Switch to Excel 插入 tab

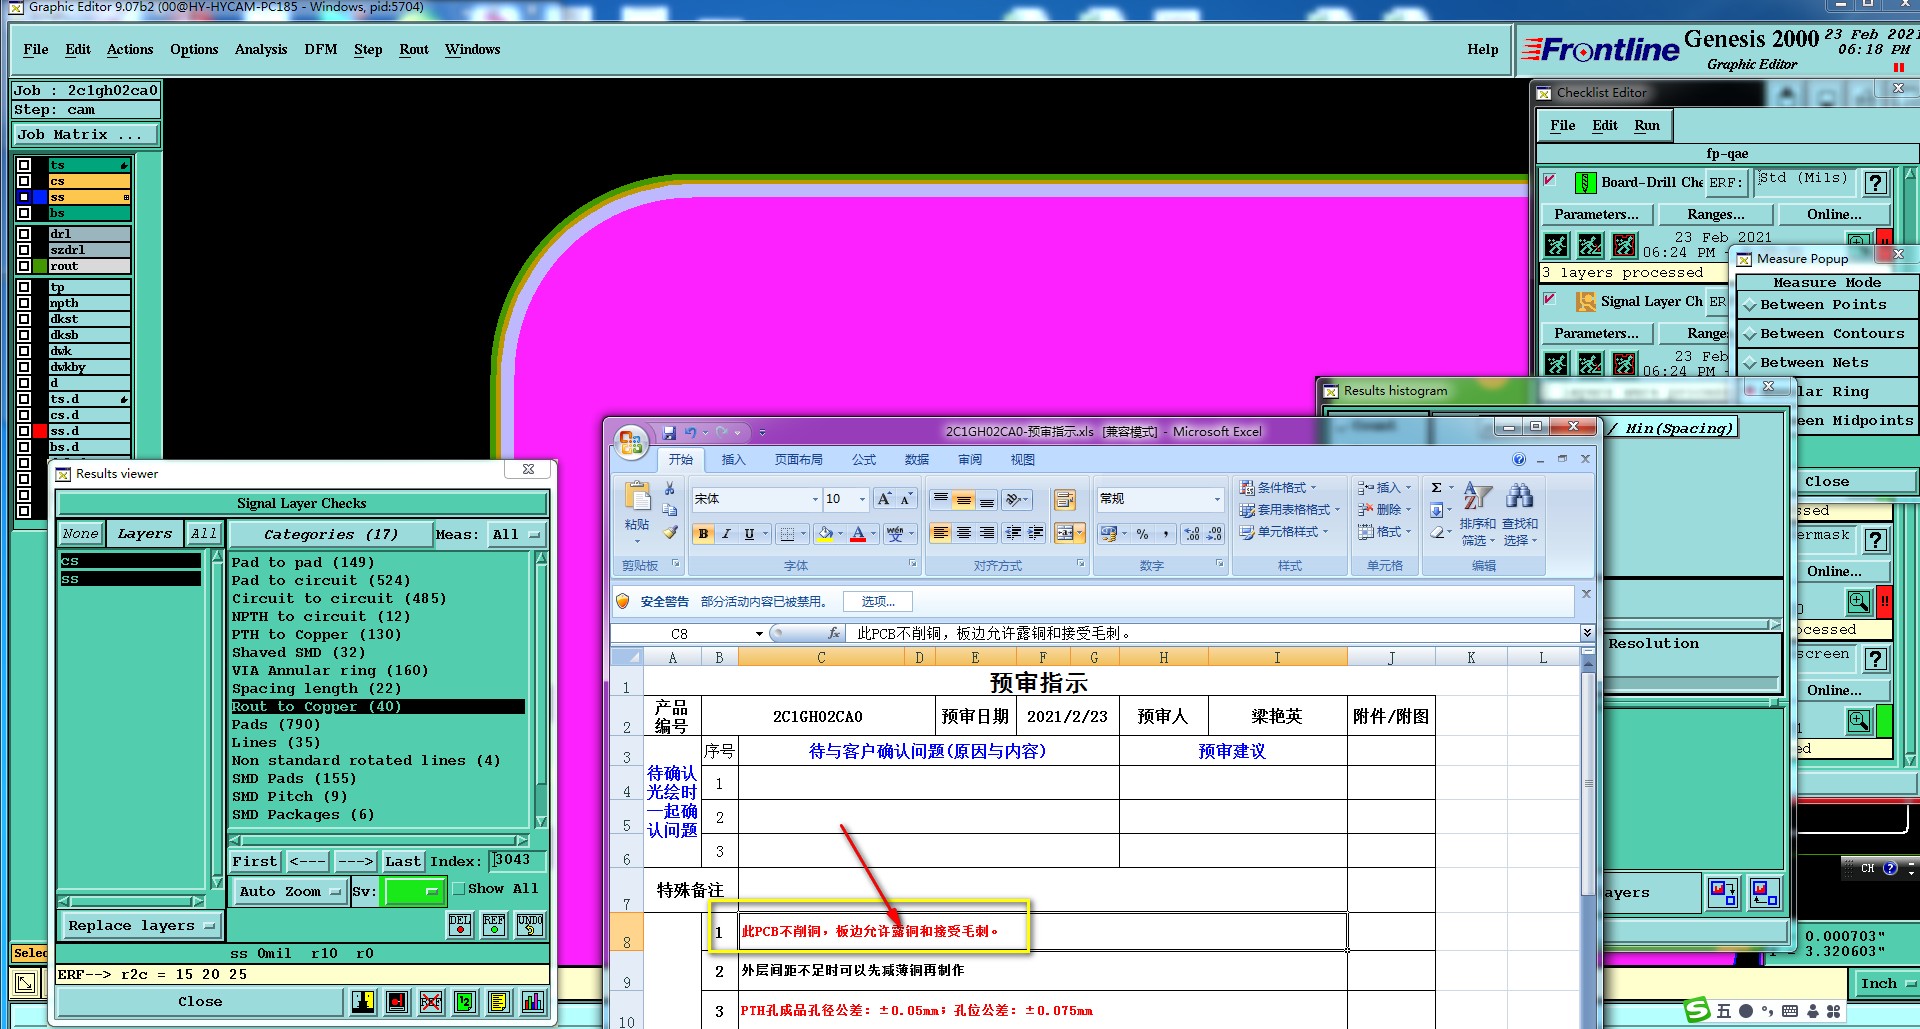click(x=734, y=460)
